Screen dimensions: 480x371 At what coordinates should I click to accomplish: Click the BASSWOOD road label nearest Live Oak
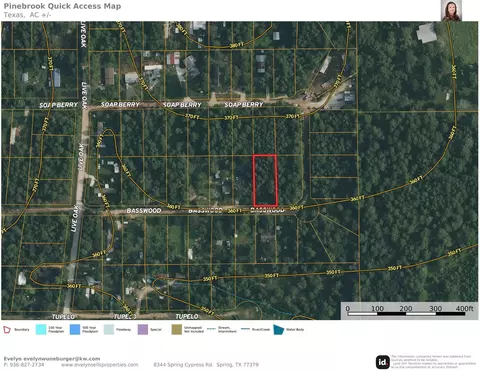click(144, 211)
